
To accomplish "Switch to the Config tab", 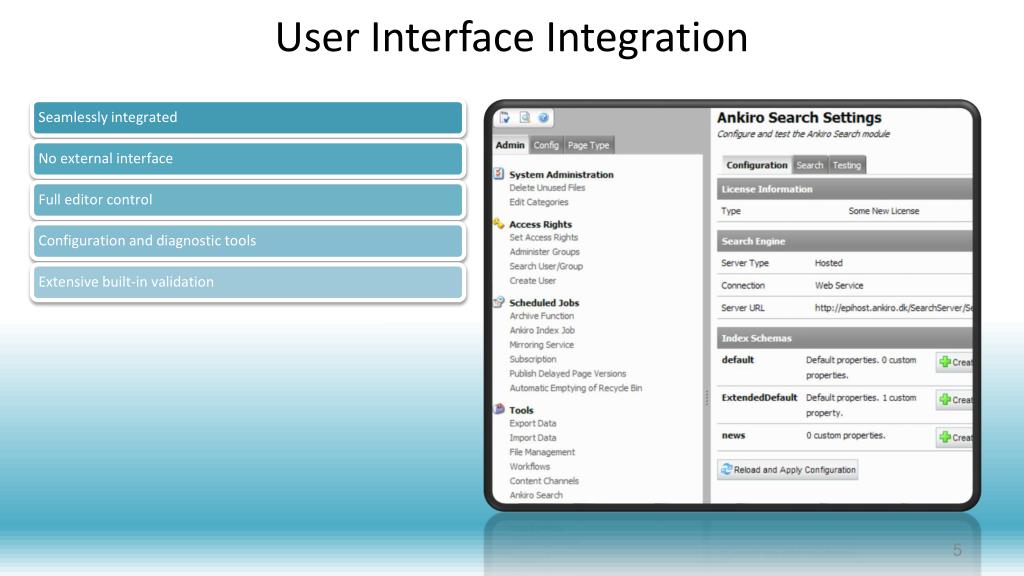I will pos(546,145).
